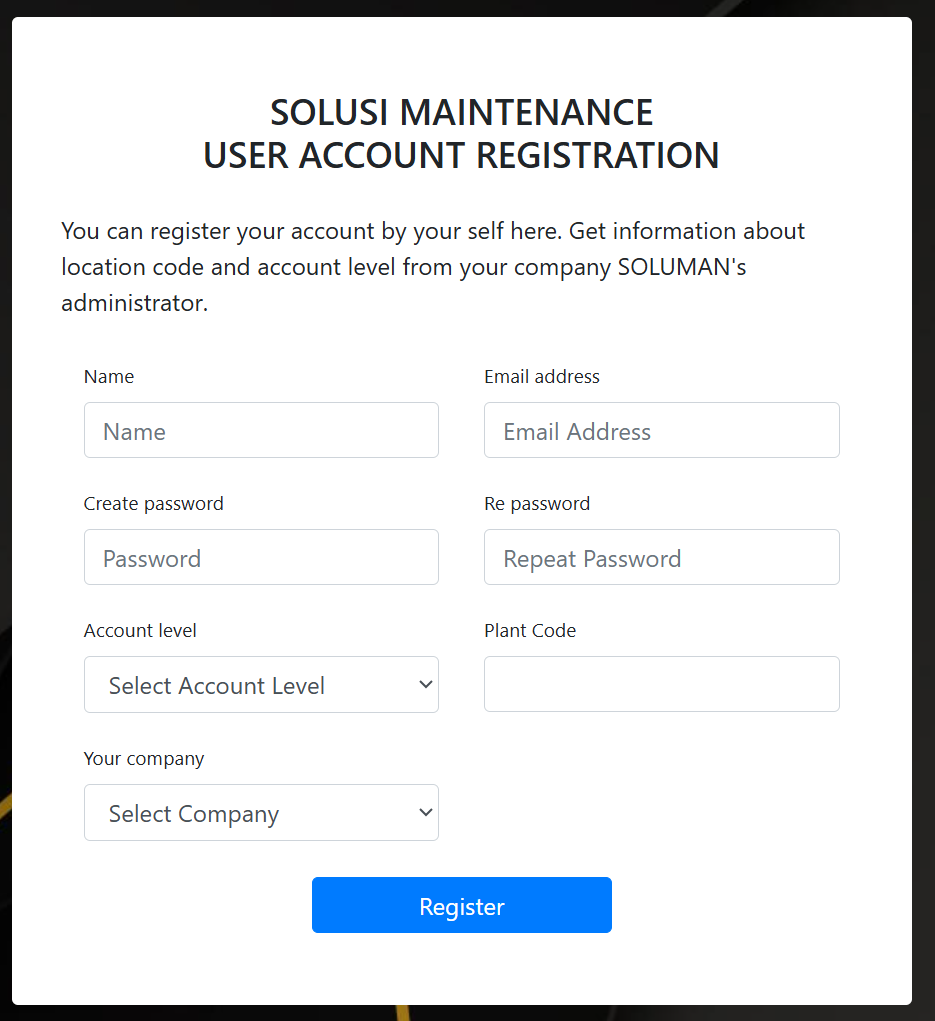The image size is (935, 1021).
Task: Focus the Email Address text box
Action: (661, 431)
